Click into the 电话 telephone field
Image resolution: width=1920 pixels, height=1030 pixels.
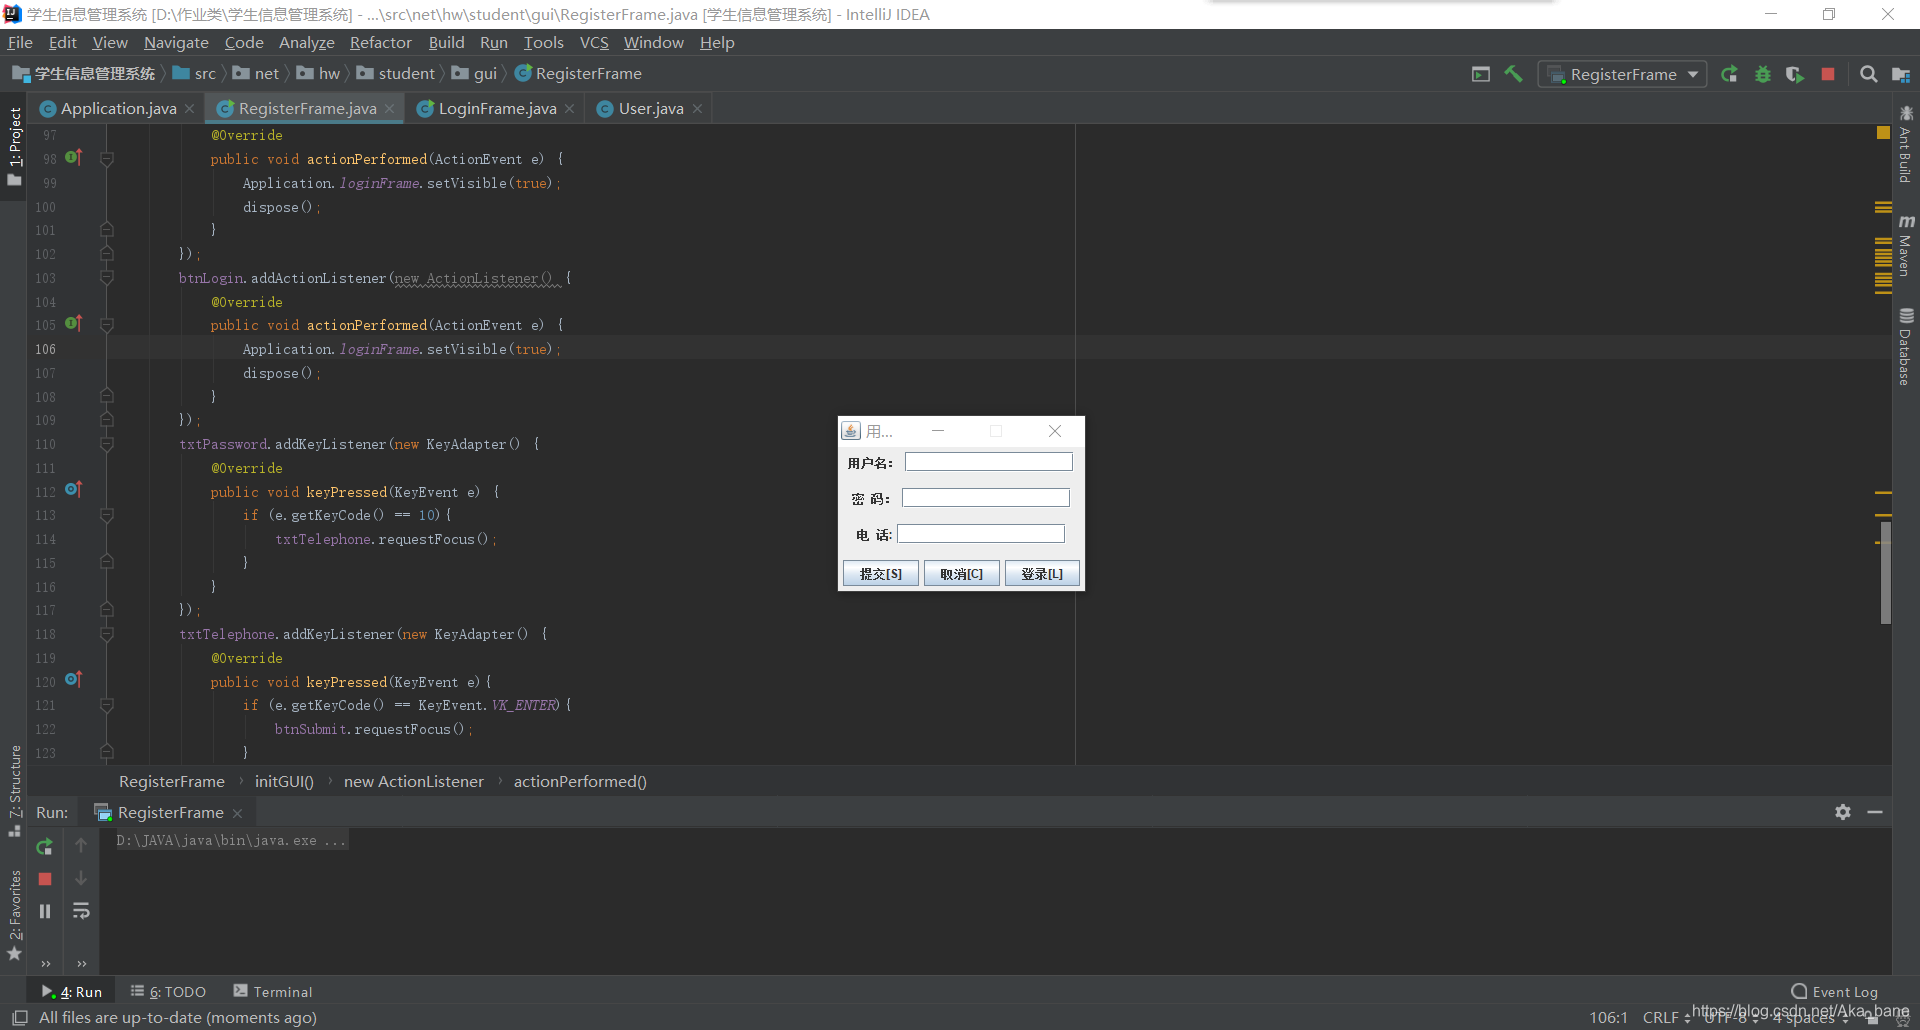pos(981,534)
